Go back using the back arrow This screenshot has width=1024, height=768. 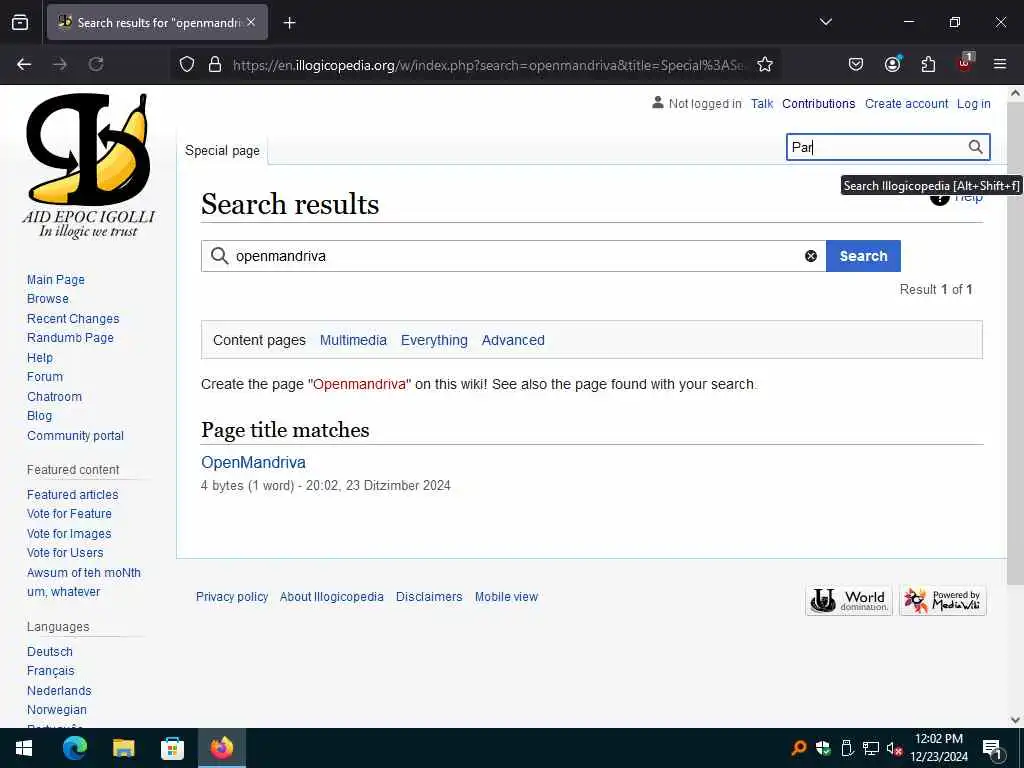[x=24, y=64]
